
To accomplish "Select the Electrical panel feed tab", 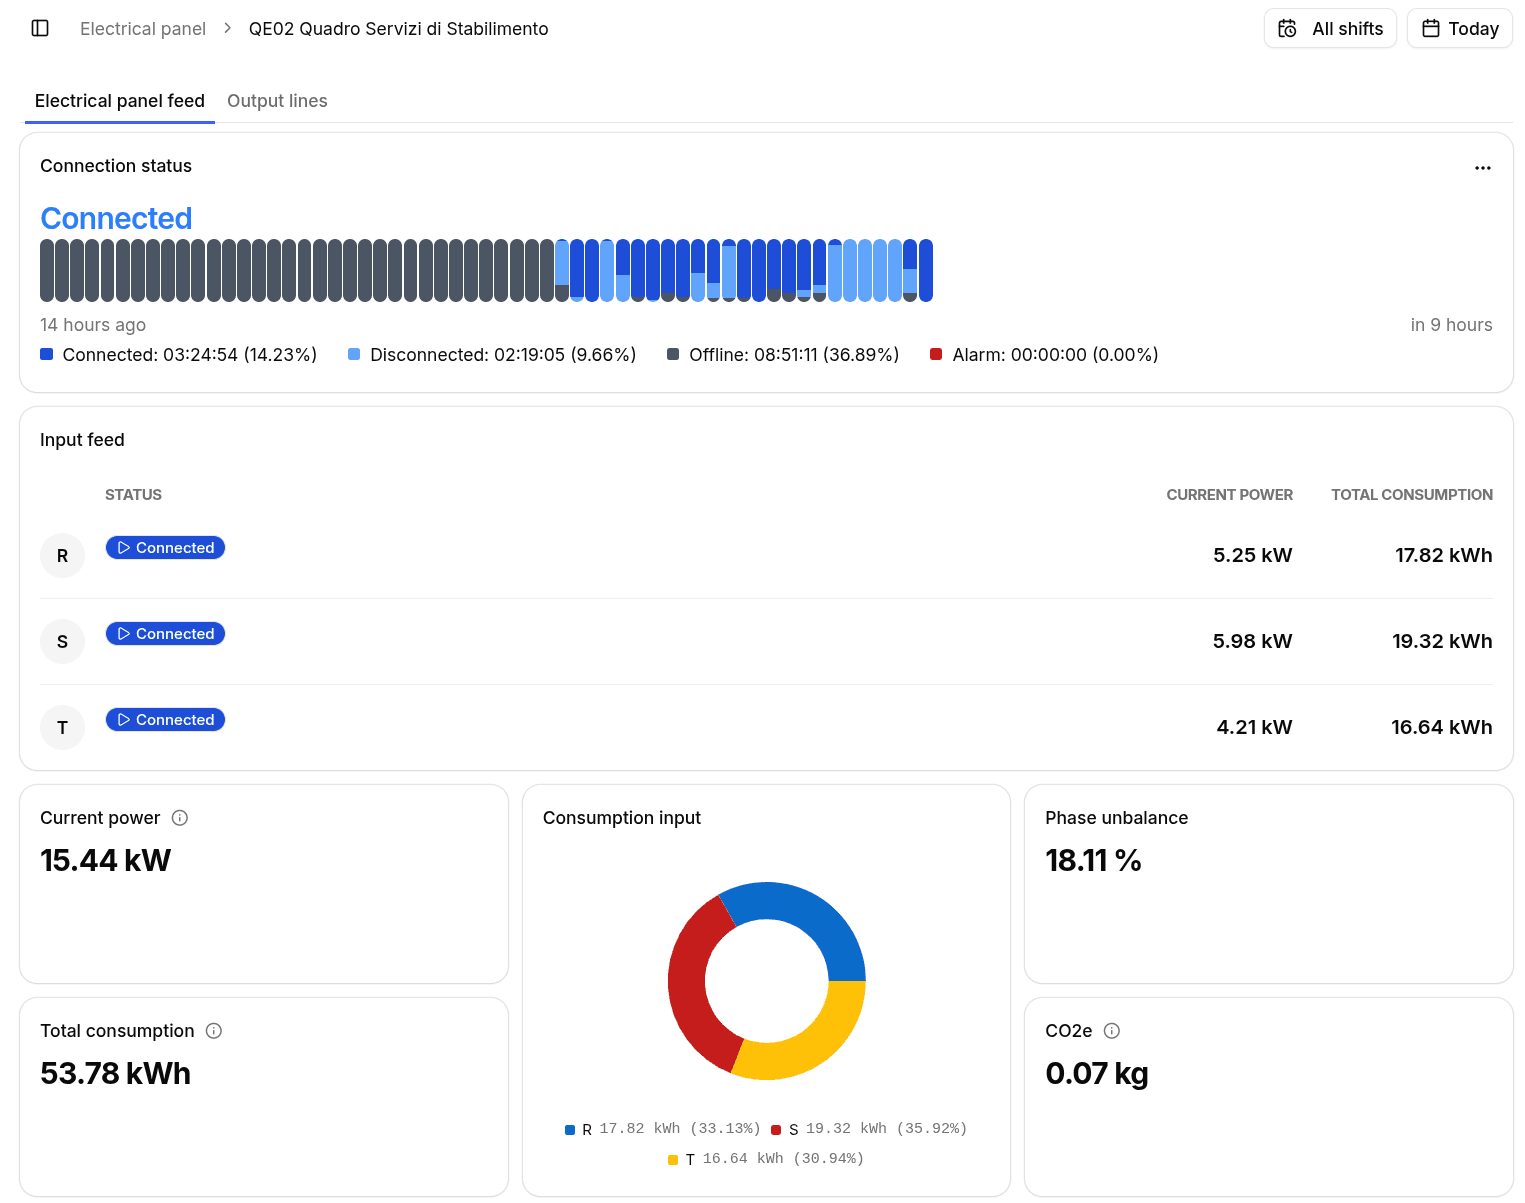I will (x=120, y=101).
